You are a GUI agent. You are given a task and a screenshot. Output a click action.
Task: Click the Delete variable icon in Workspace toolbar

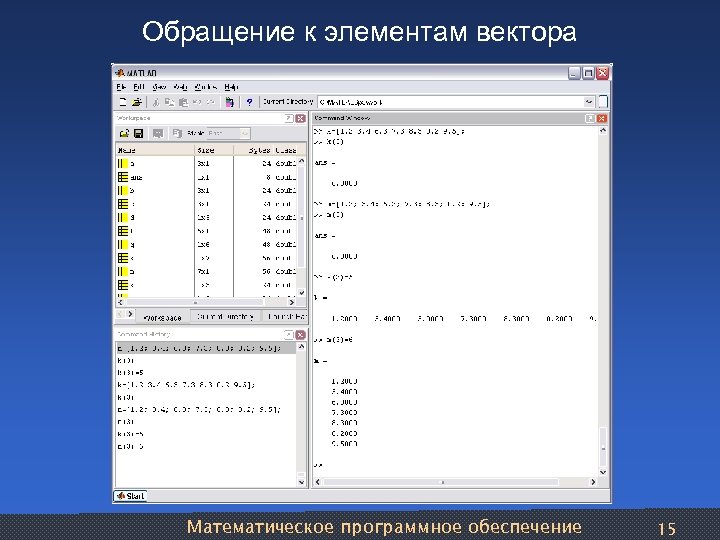pos(177,133)
